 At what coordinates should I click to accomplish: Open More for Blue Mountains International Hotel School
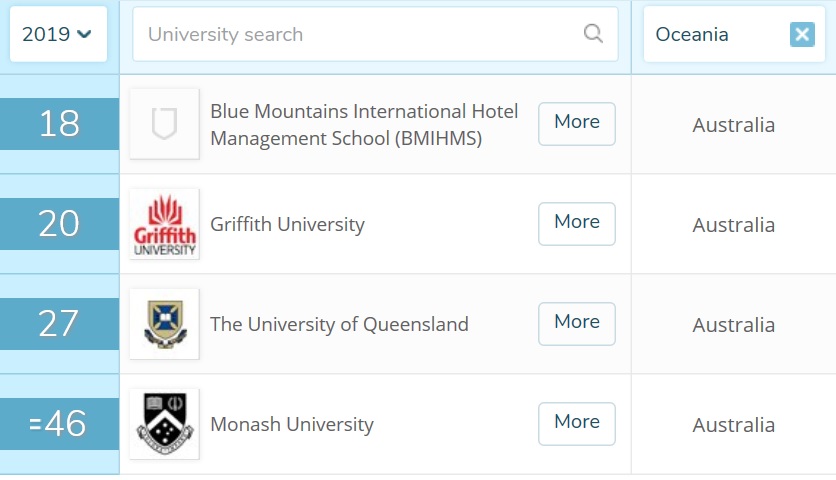coord(577,123)
